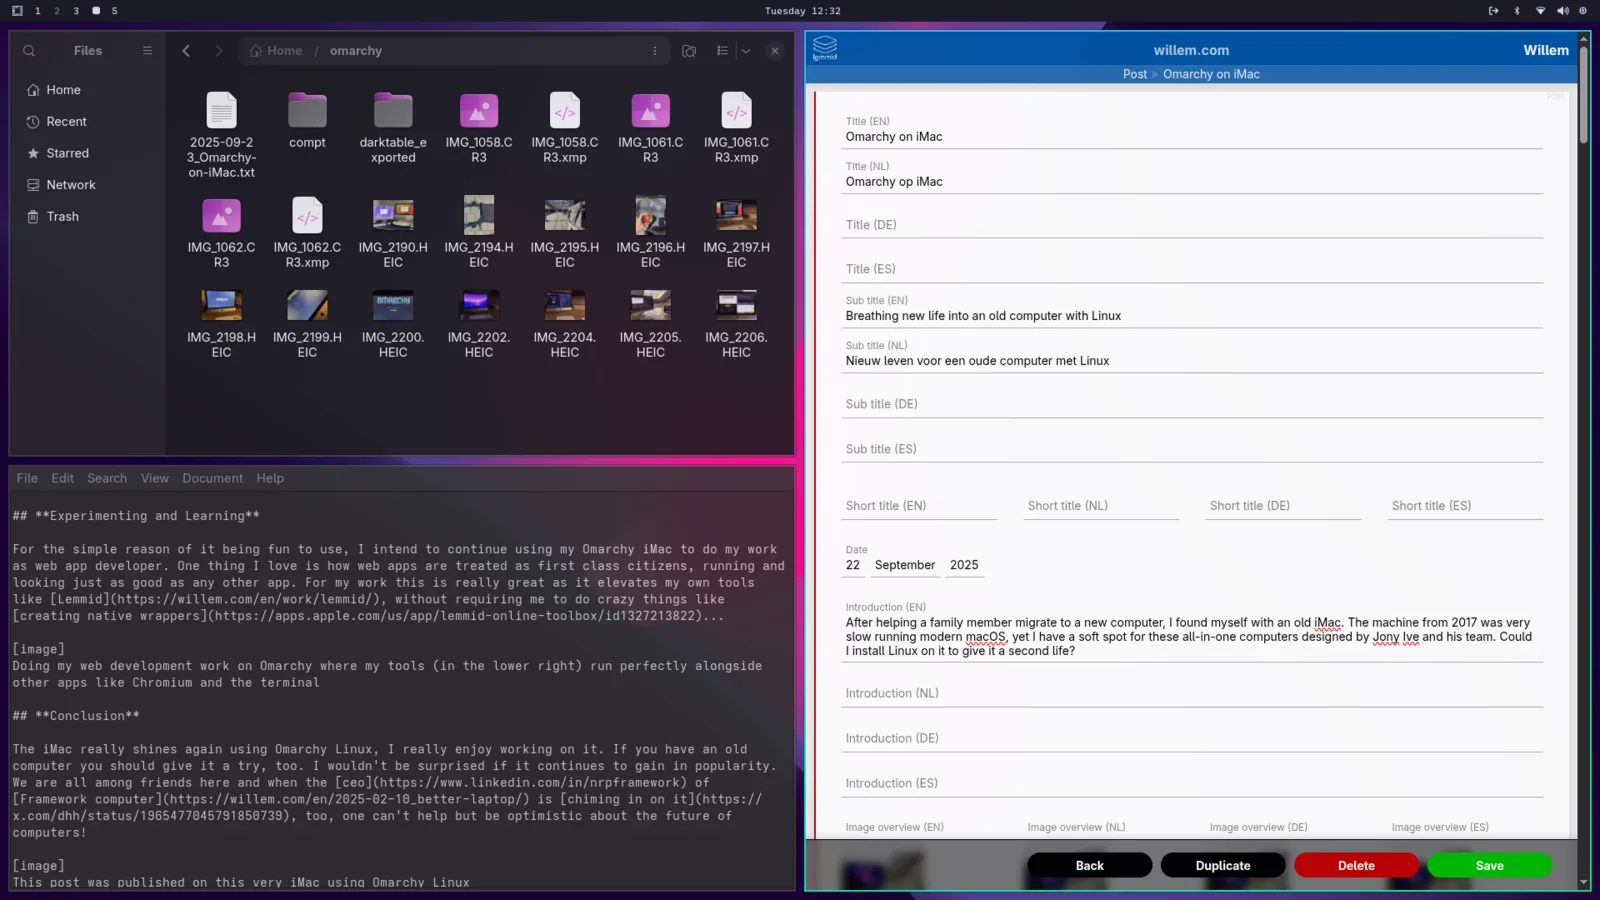Open the path bar three-dot menu
This screenshot has width=1600, height=900.
point(655,51)
